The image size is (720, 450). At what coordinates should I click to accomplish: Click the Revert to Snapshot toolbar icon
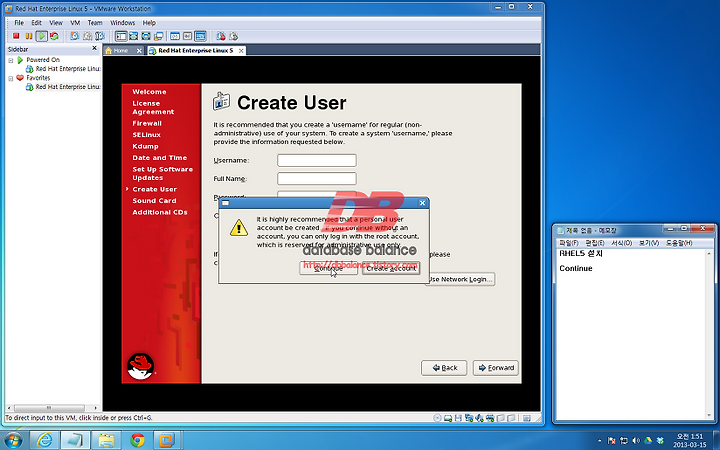coord(87,36)
